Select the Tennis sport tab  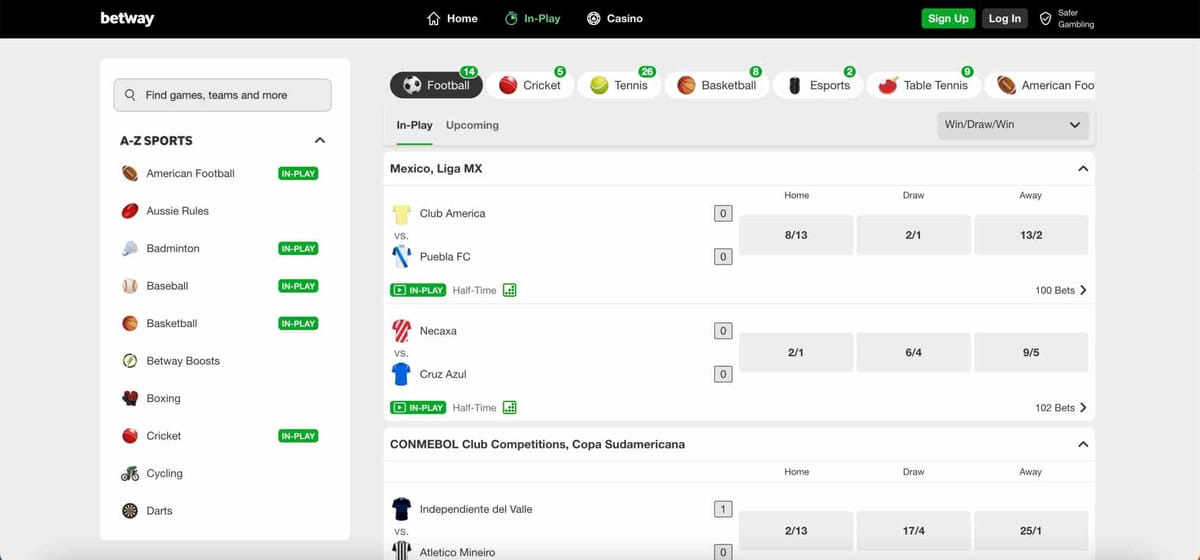[x=620, y=85]
